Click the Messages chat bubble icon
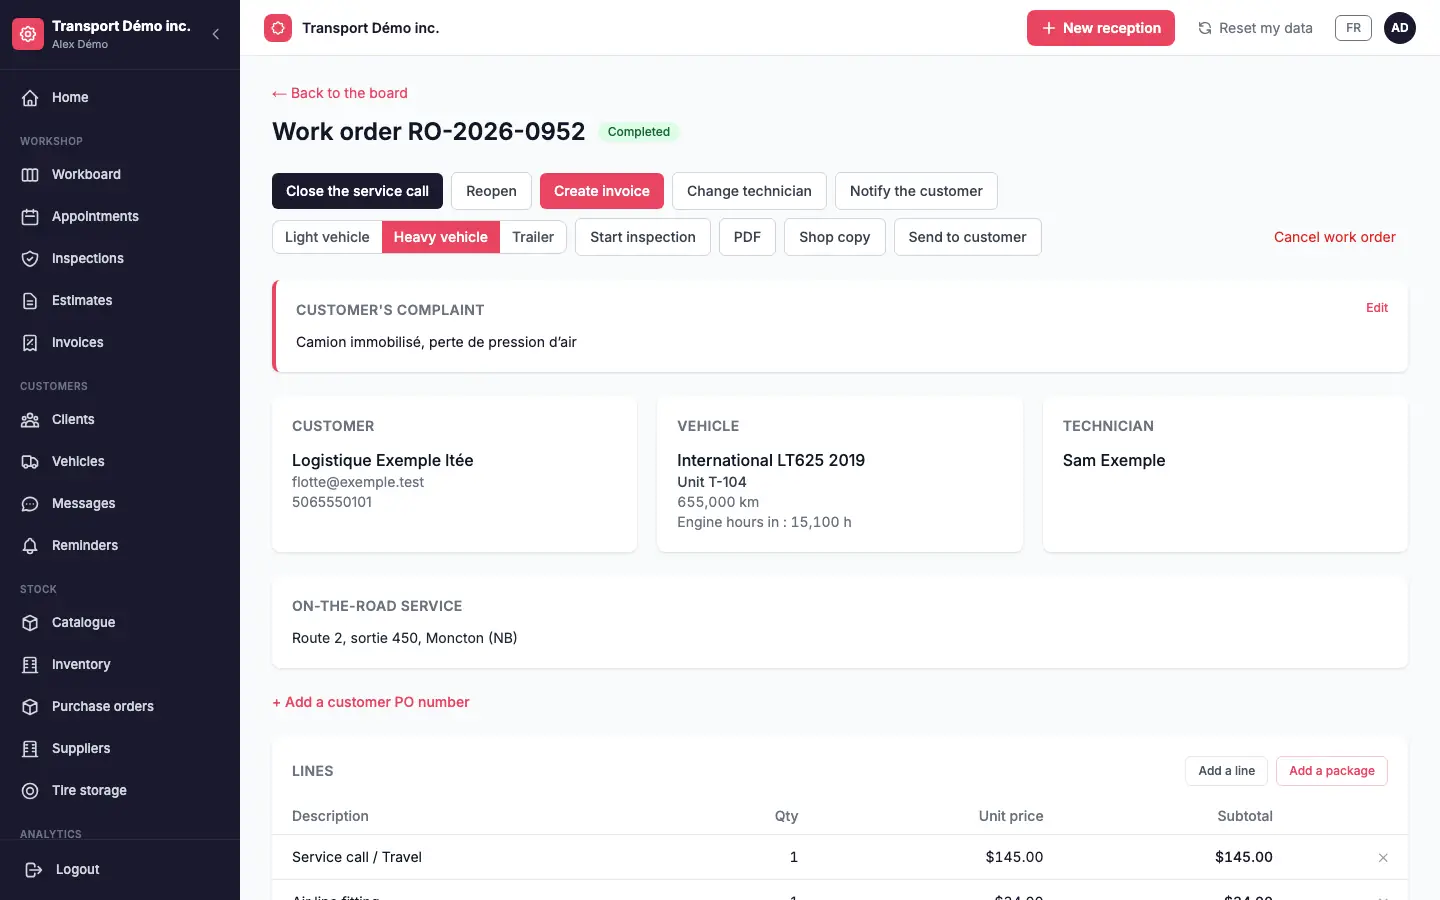The height and width of the screenshot is (900, 1440). click(x=30, y=504)
